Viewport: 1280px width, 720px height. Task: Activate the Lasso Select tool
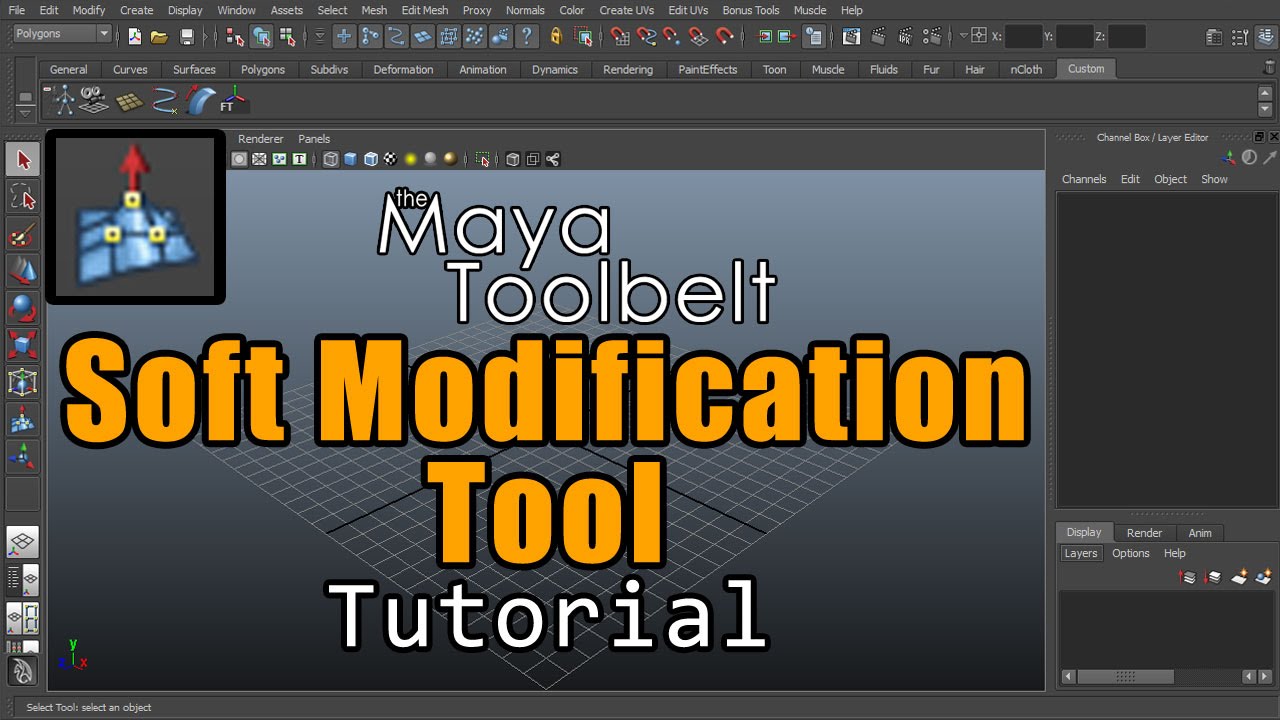23,197
